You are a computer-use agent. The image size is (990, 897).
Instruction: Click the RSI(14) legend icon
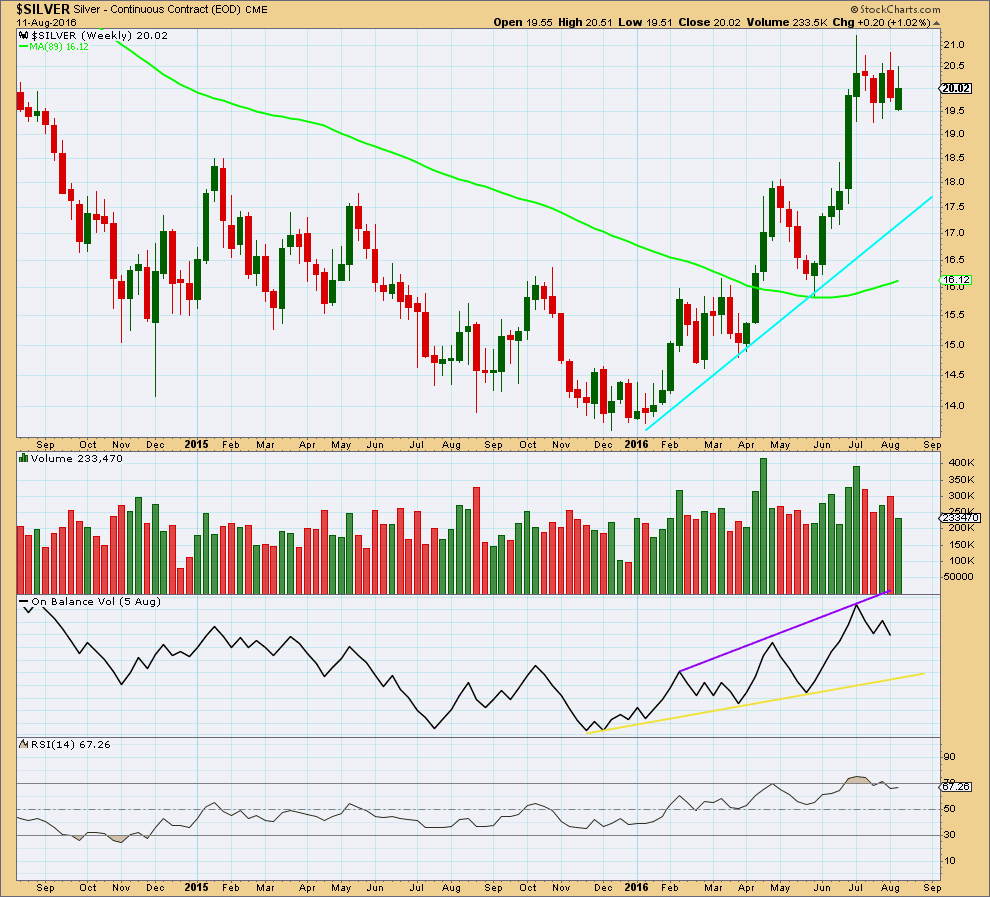click(x=24, y=744)
